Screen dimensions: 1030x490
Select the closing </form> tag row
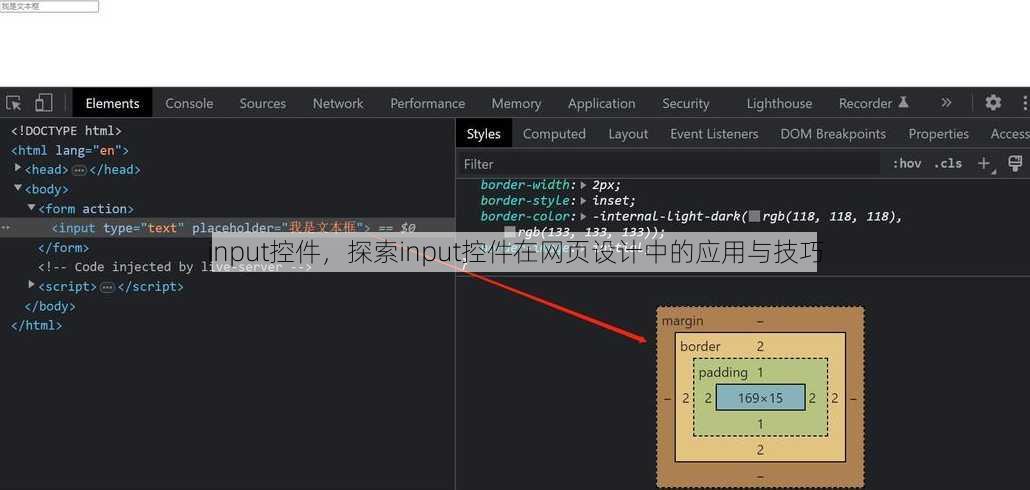[x=63, y=248]
